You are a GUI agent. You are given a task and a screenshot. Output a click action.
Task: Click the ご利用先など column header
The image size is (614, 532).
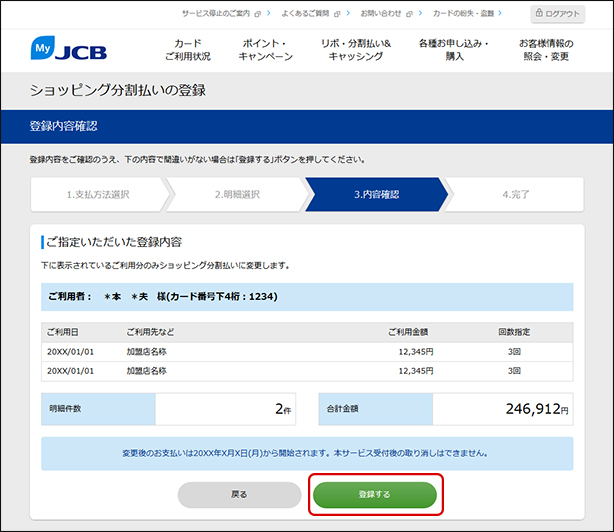click(150, 332)
